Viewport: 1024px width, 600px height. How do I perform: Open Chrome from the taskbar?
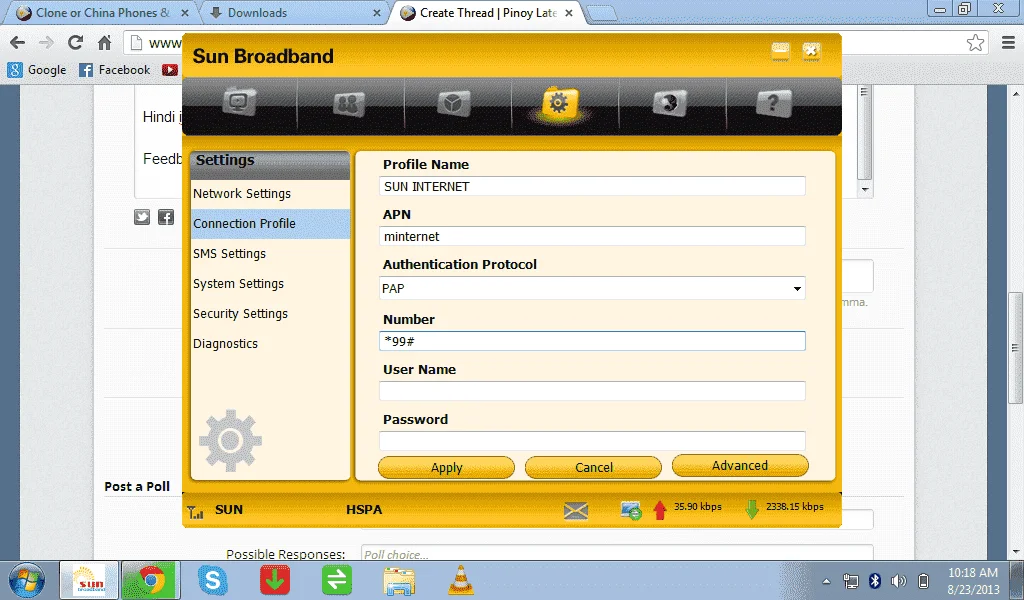[151, 580]
